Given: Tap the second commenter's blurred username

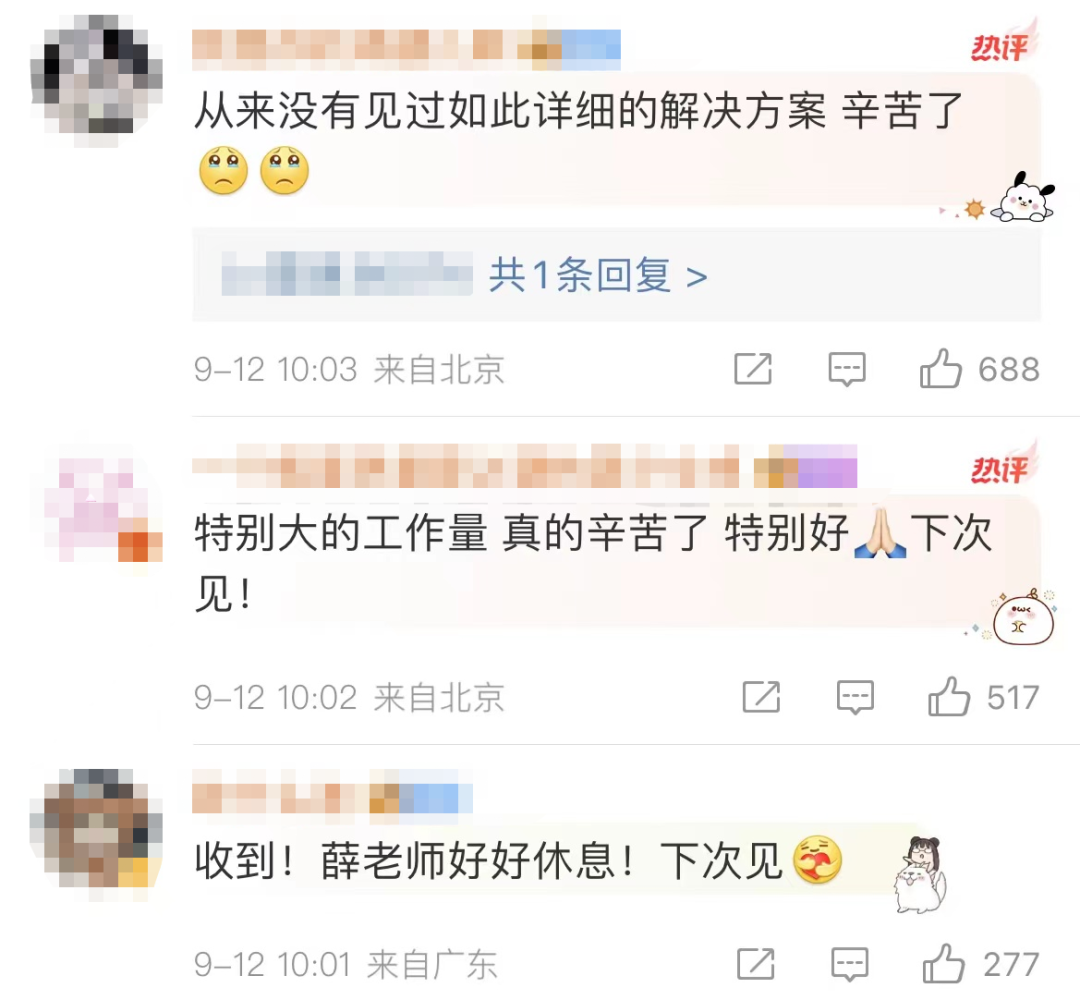Looking at the screenshot, I should pos(524,466).
